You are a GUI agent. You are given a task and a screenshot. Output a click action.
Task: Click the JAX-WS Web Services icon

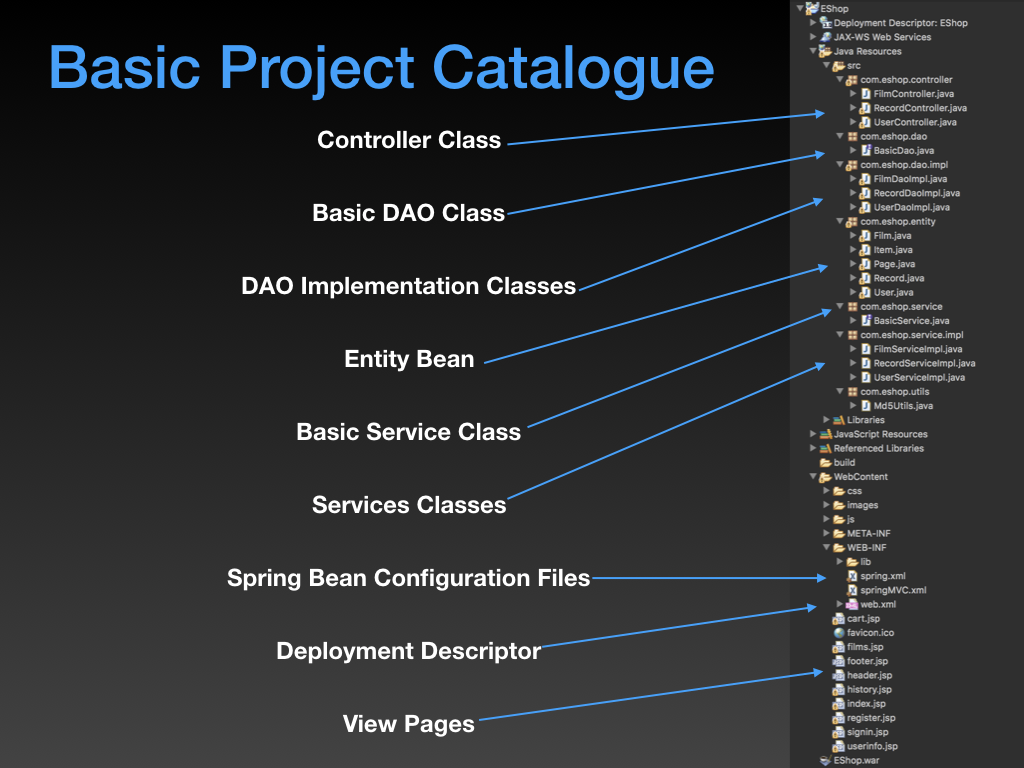[825, 37]
